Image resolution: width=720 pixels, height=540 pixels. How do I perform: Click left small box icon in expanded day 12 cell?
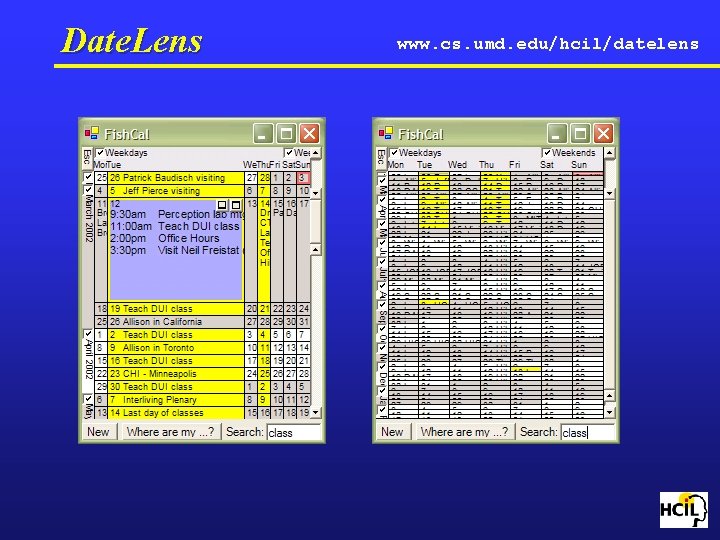[x=222, y=205]
